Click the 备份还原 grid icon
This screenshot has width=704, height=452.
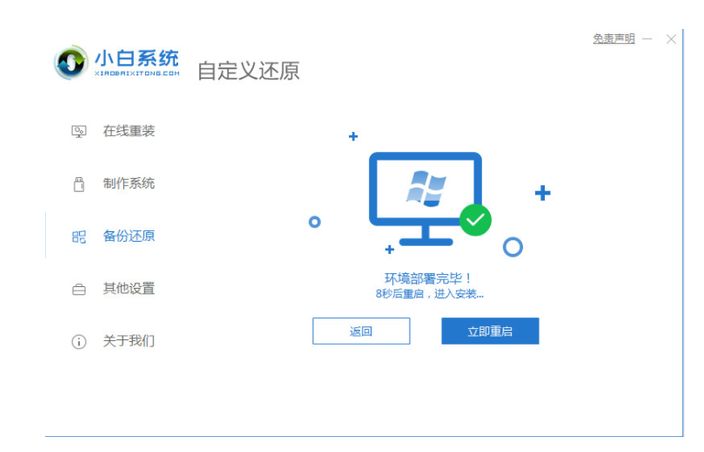[79, 237]
